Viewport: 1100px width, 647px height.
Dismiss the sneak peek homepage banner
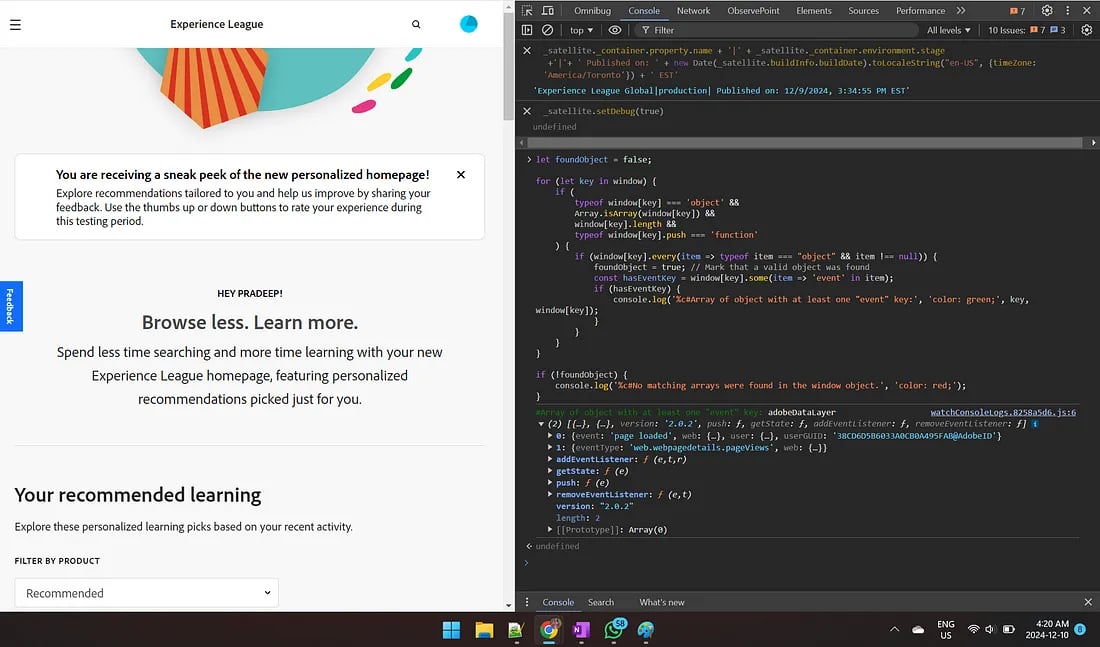coord(461,175)
